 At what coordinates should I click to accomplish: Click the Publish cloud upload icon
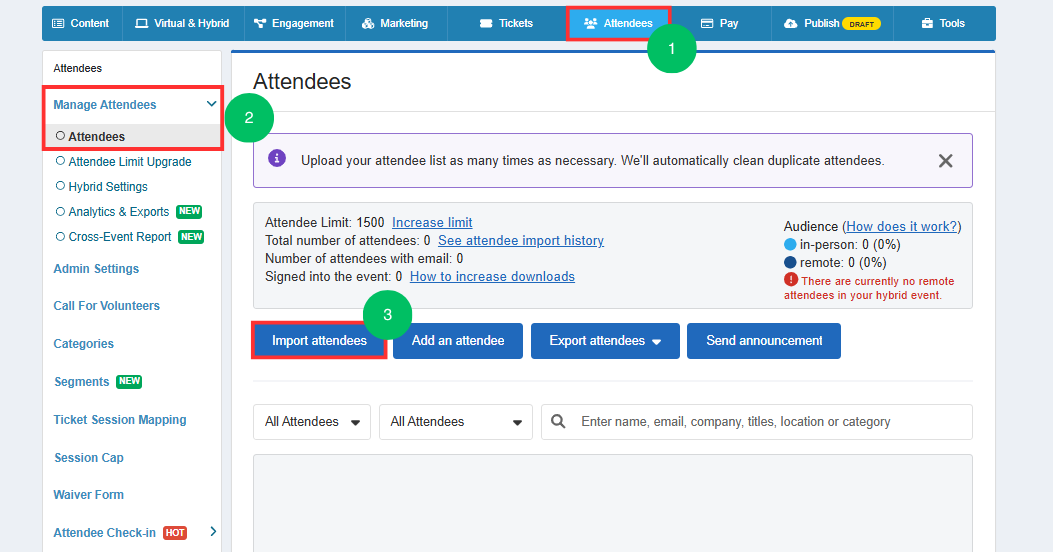click(791, 24)
